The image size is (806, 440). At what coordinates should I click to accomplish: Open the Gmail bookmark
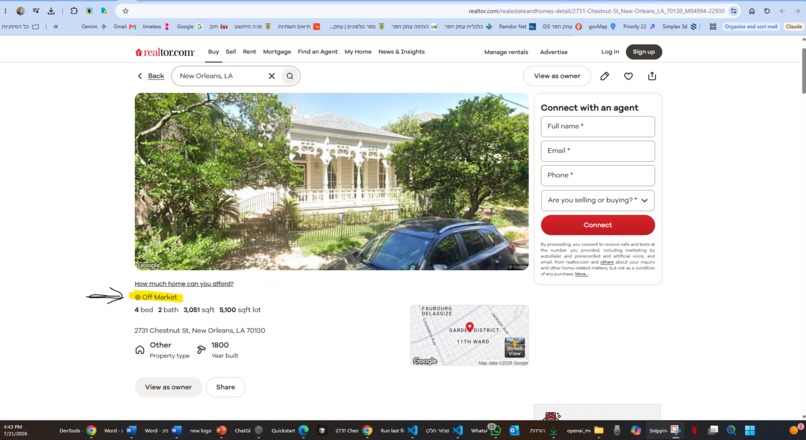(124, 26)
